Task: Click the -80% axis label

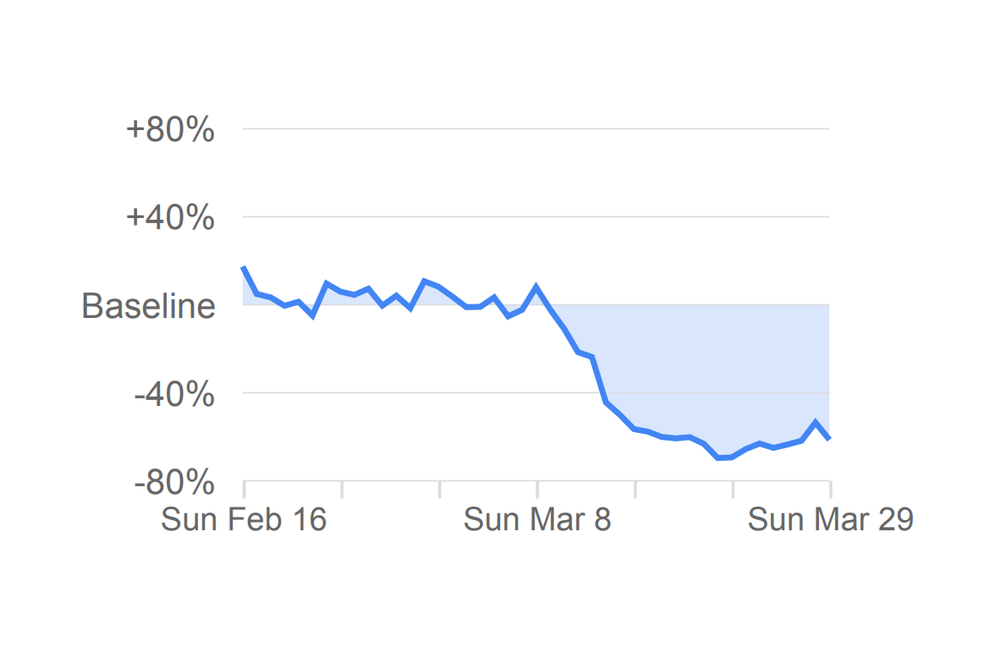Action: click(x=174, y=483)
